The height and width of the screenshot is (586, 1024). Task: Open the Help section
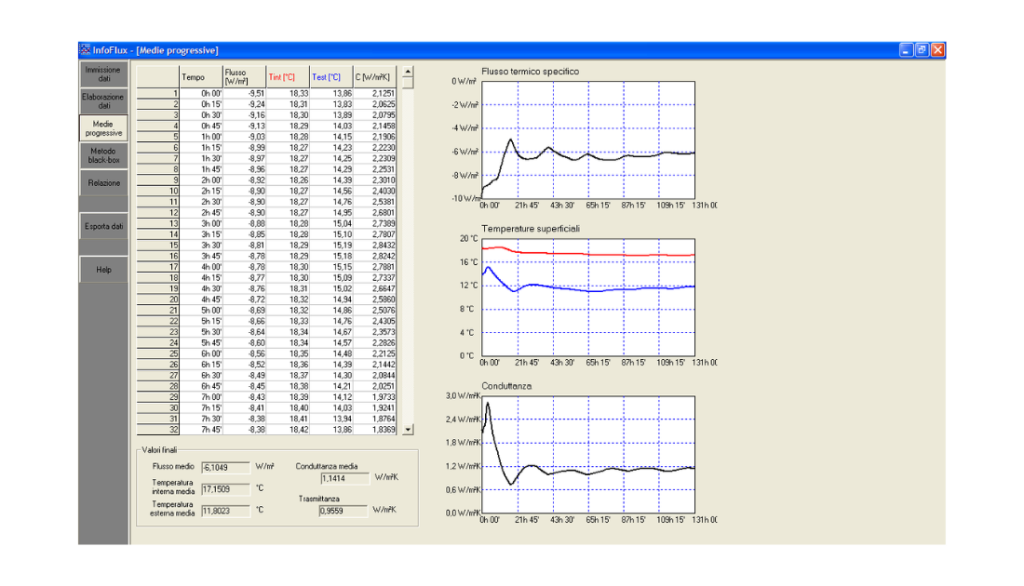(x=103, y=269)
